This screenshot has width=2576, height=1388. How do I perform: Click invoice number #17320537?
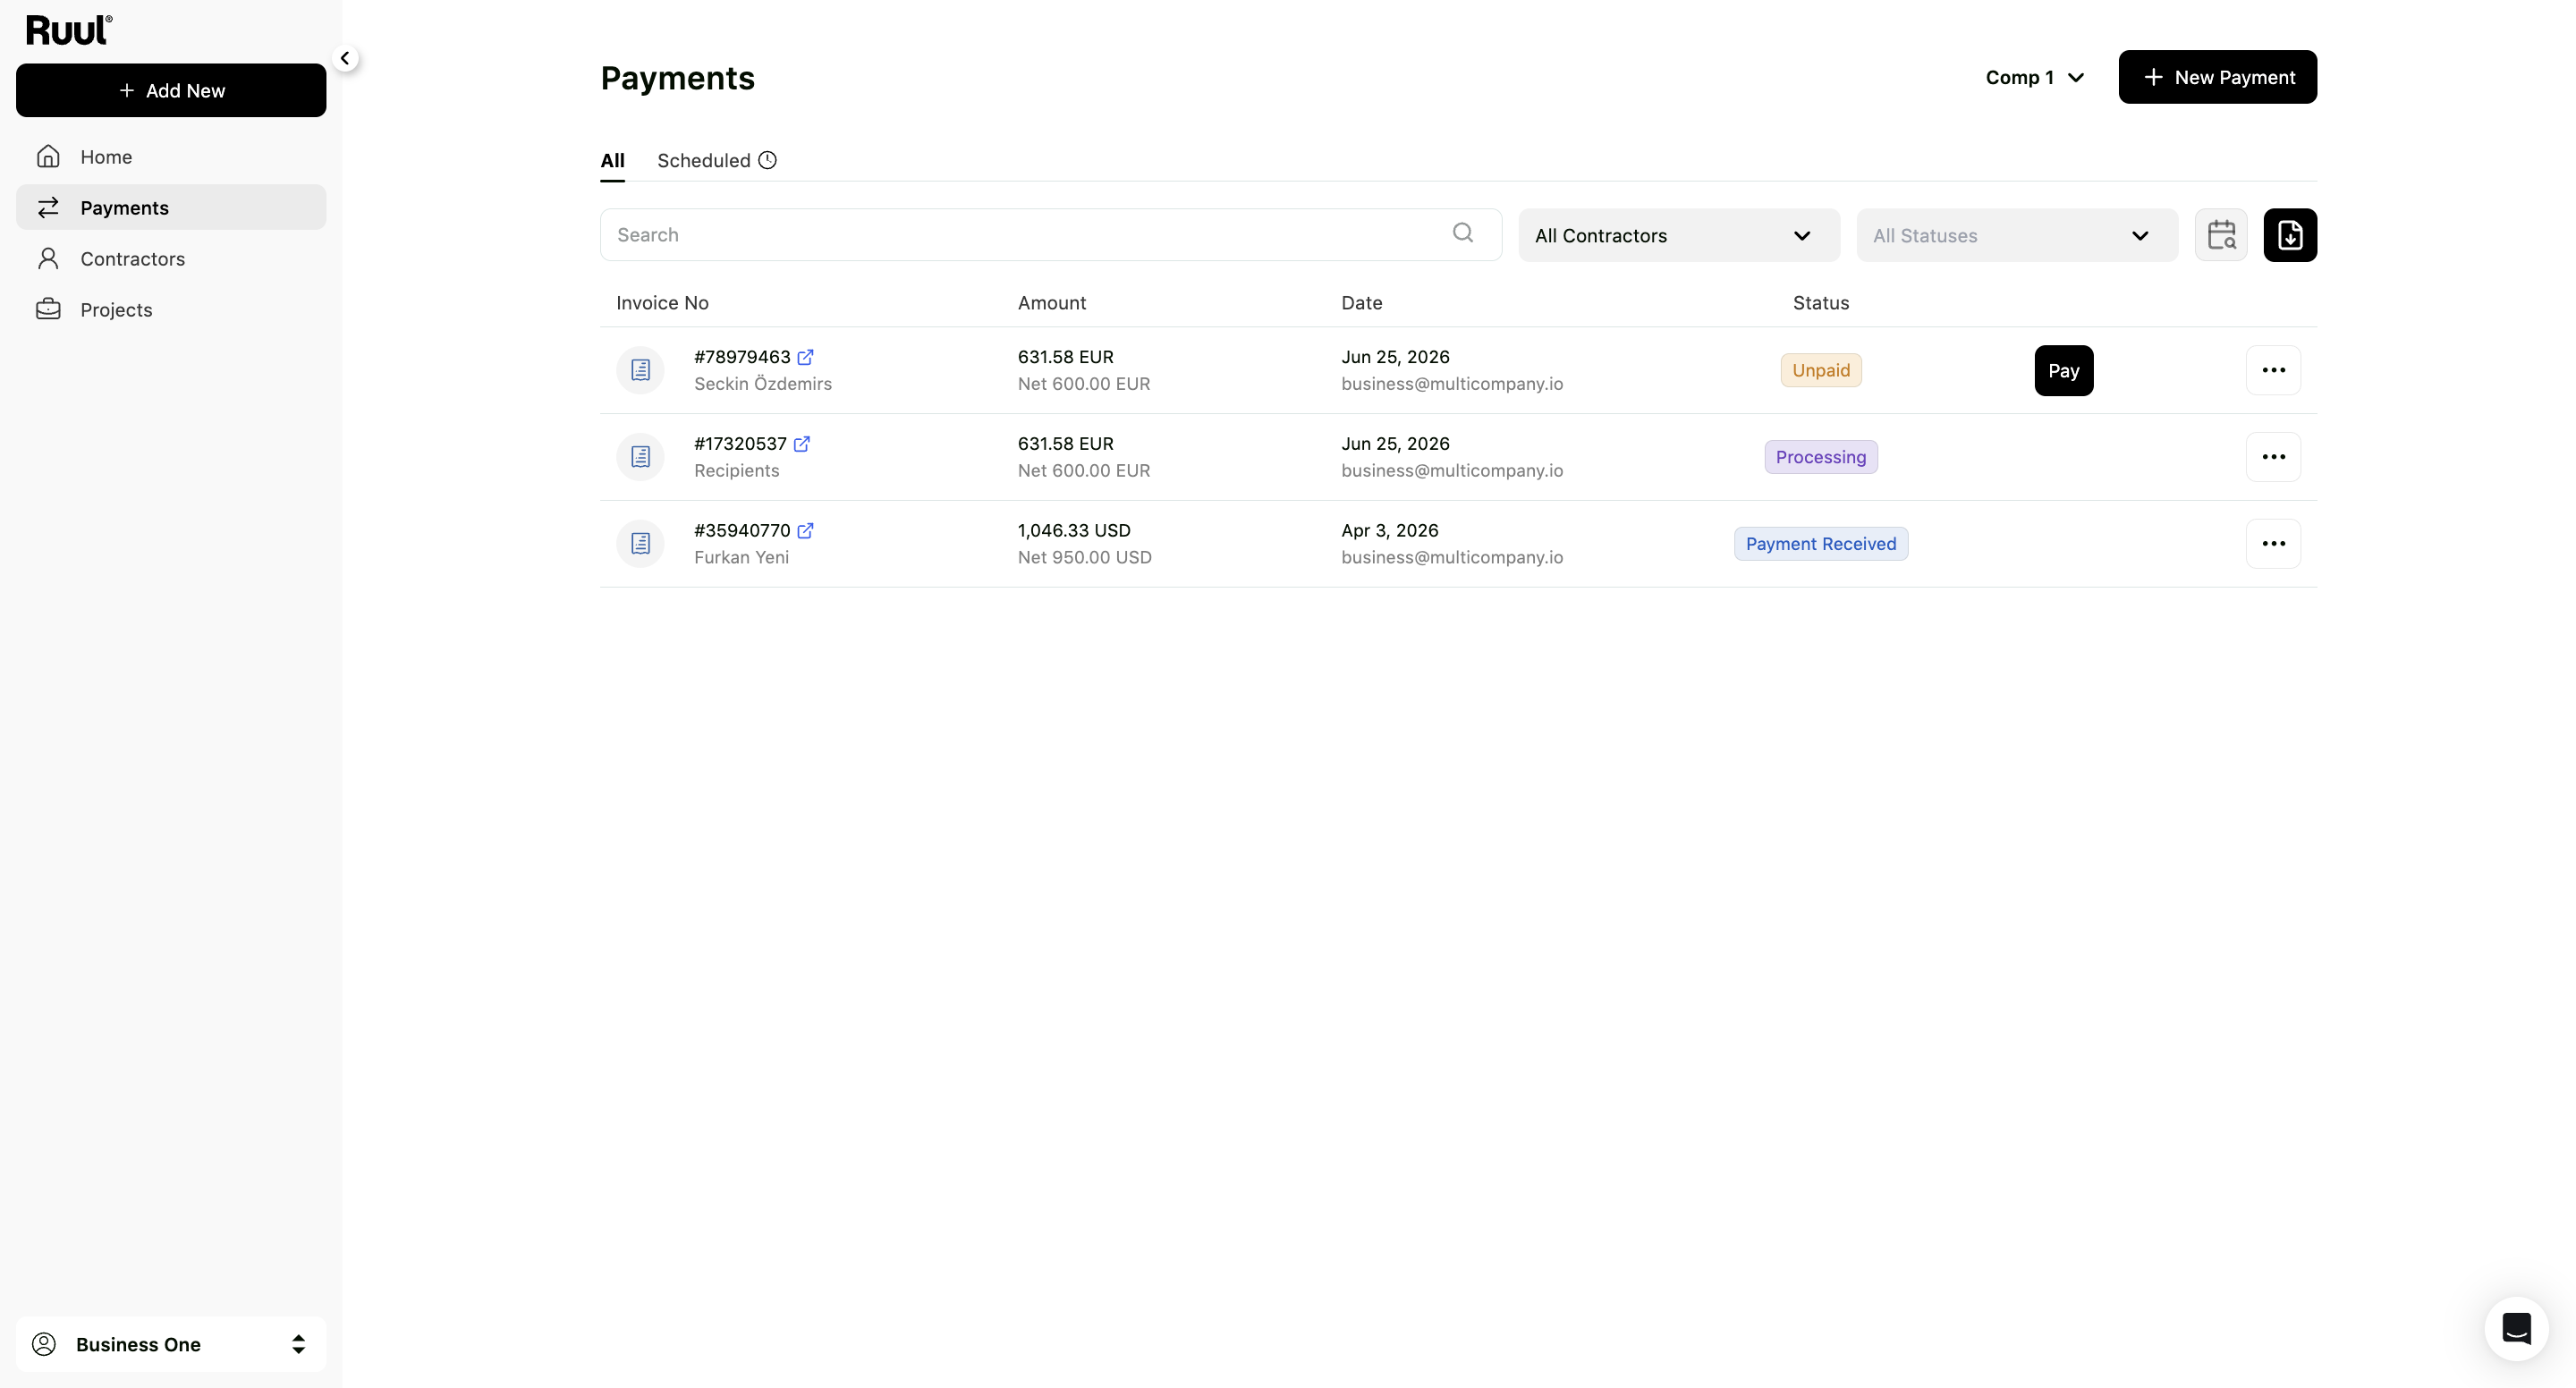point(740,444)
